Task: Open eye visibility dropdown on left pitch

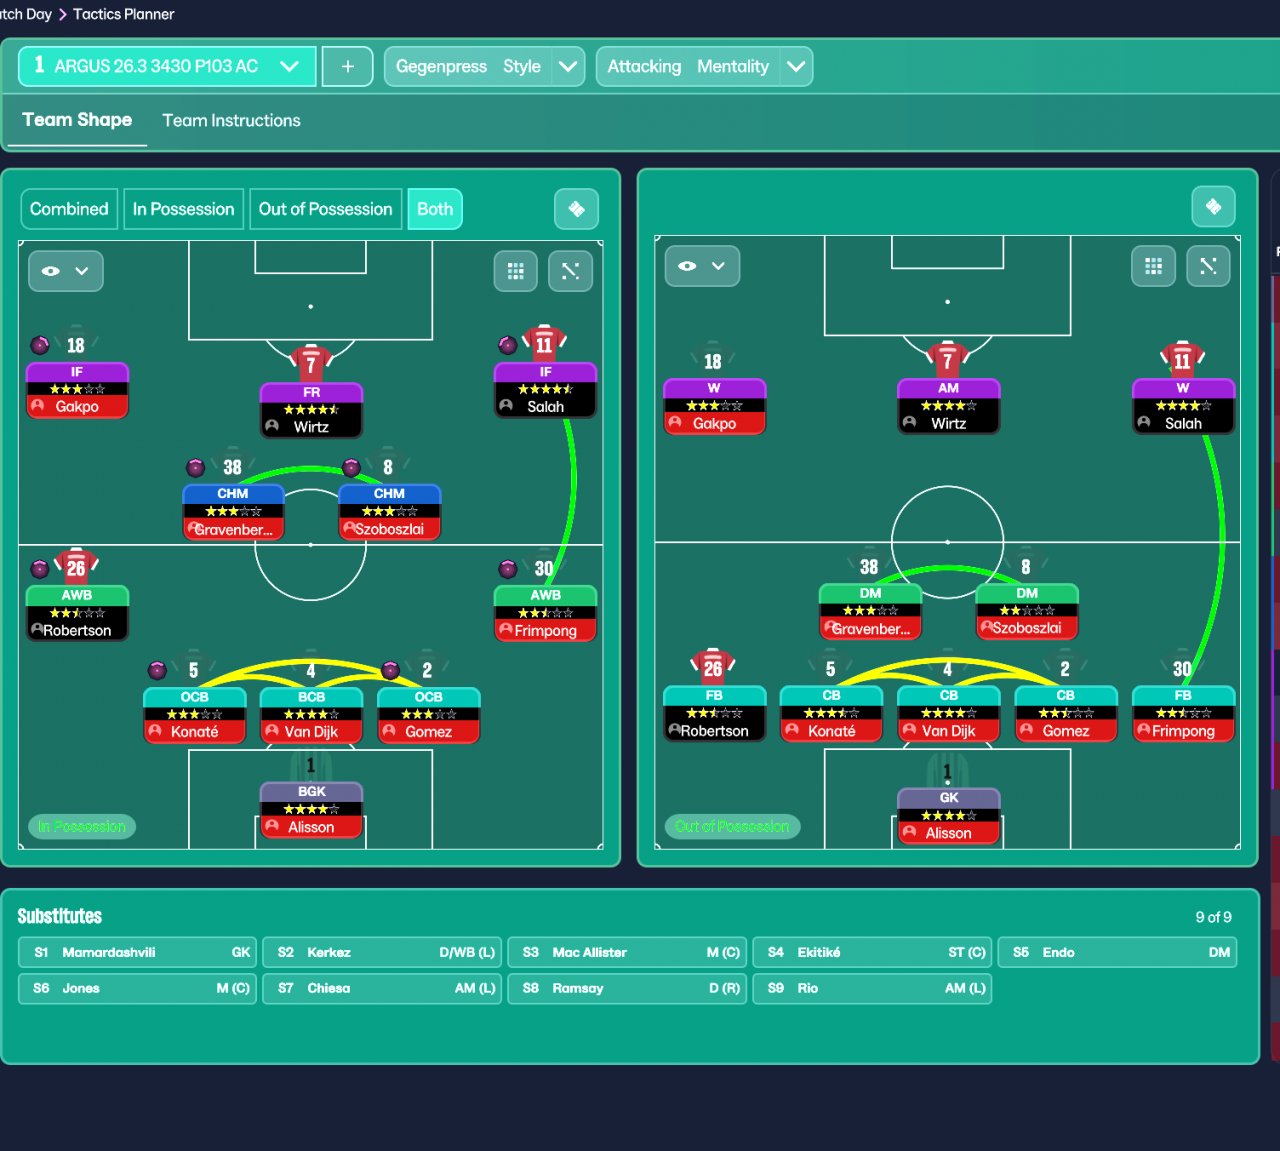Action: (x=66, y=271)
